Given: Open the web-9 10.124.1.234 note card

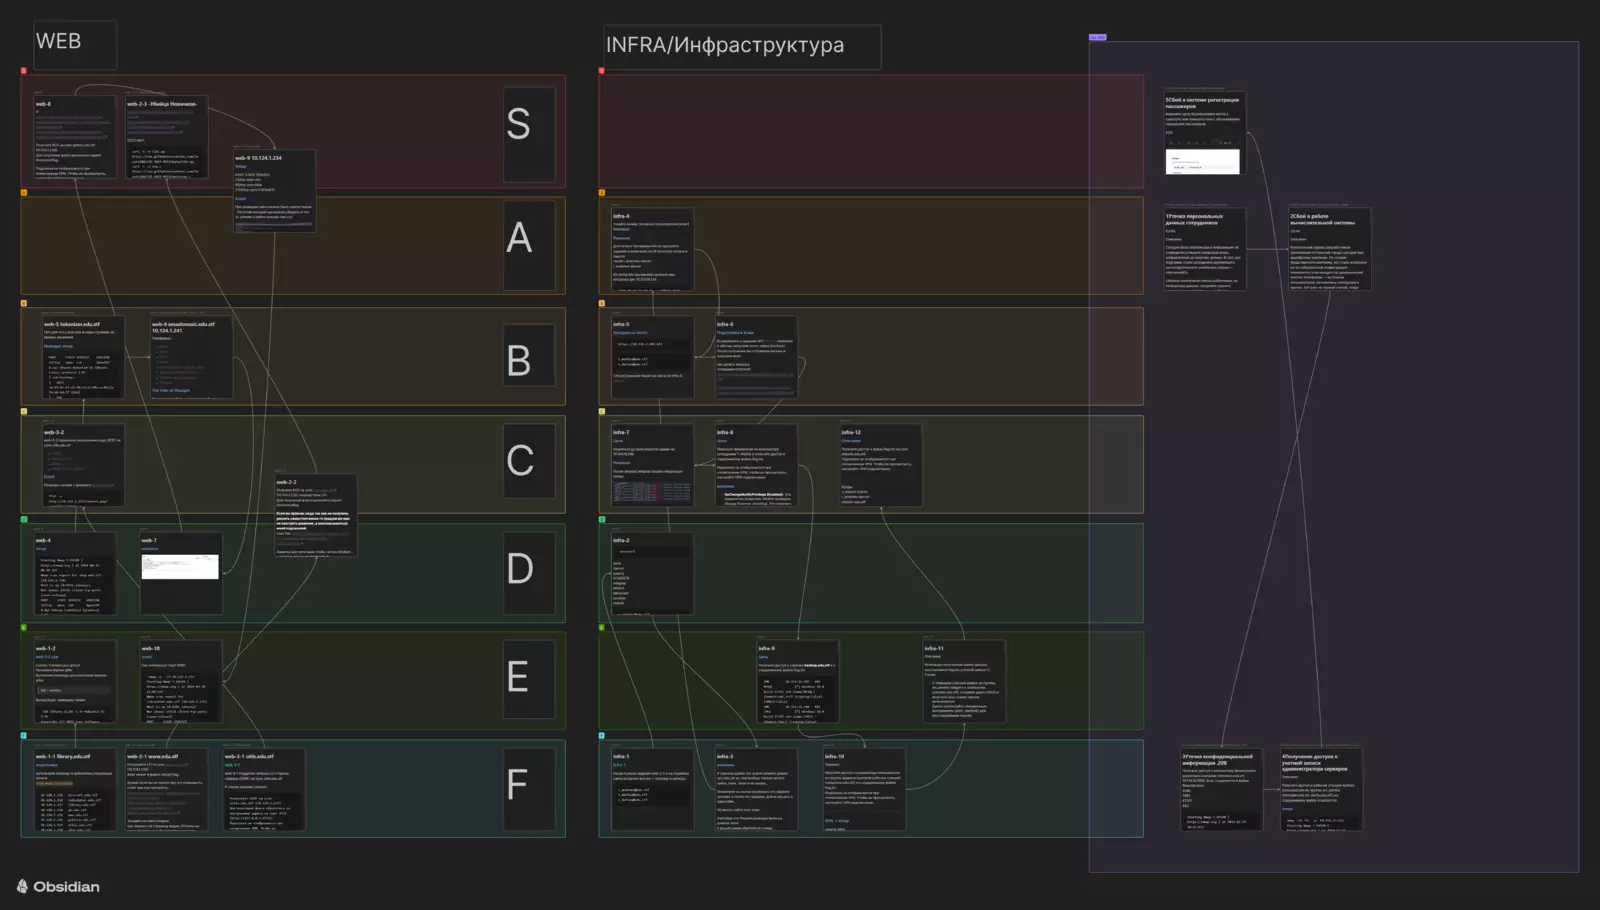Looking at the screenshot, I should [273, 191].
